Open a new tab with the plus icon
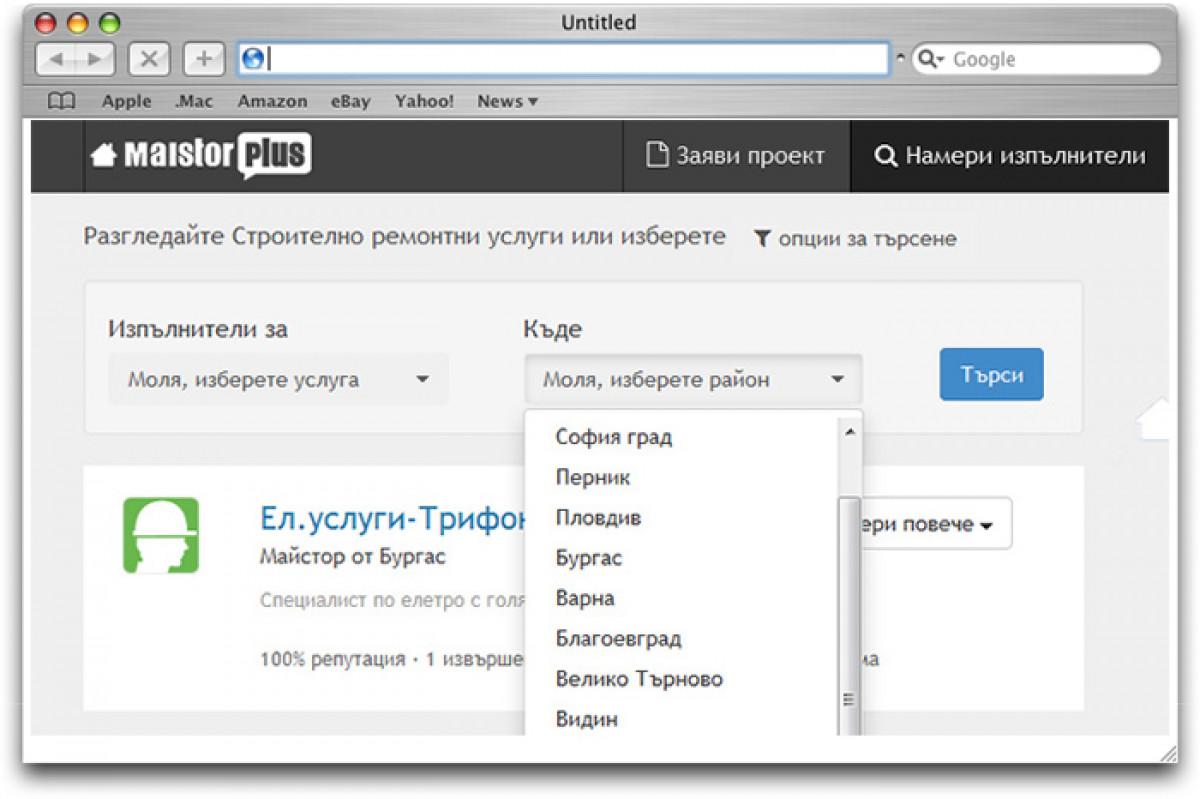 202,58
